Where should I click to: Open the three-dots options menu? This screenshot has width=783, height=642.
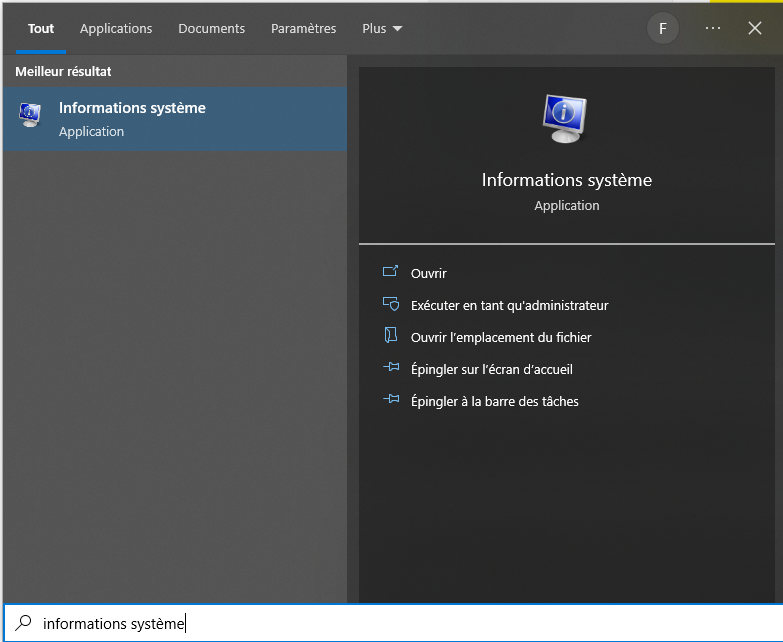tap(712, 28)
